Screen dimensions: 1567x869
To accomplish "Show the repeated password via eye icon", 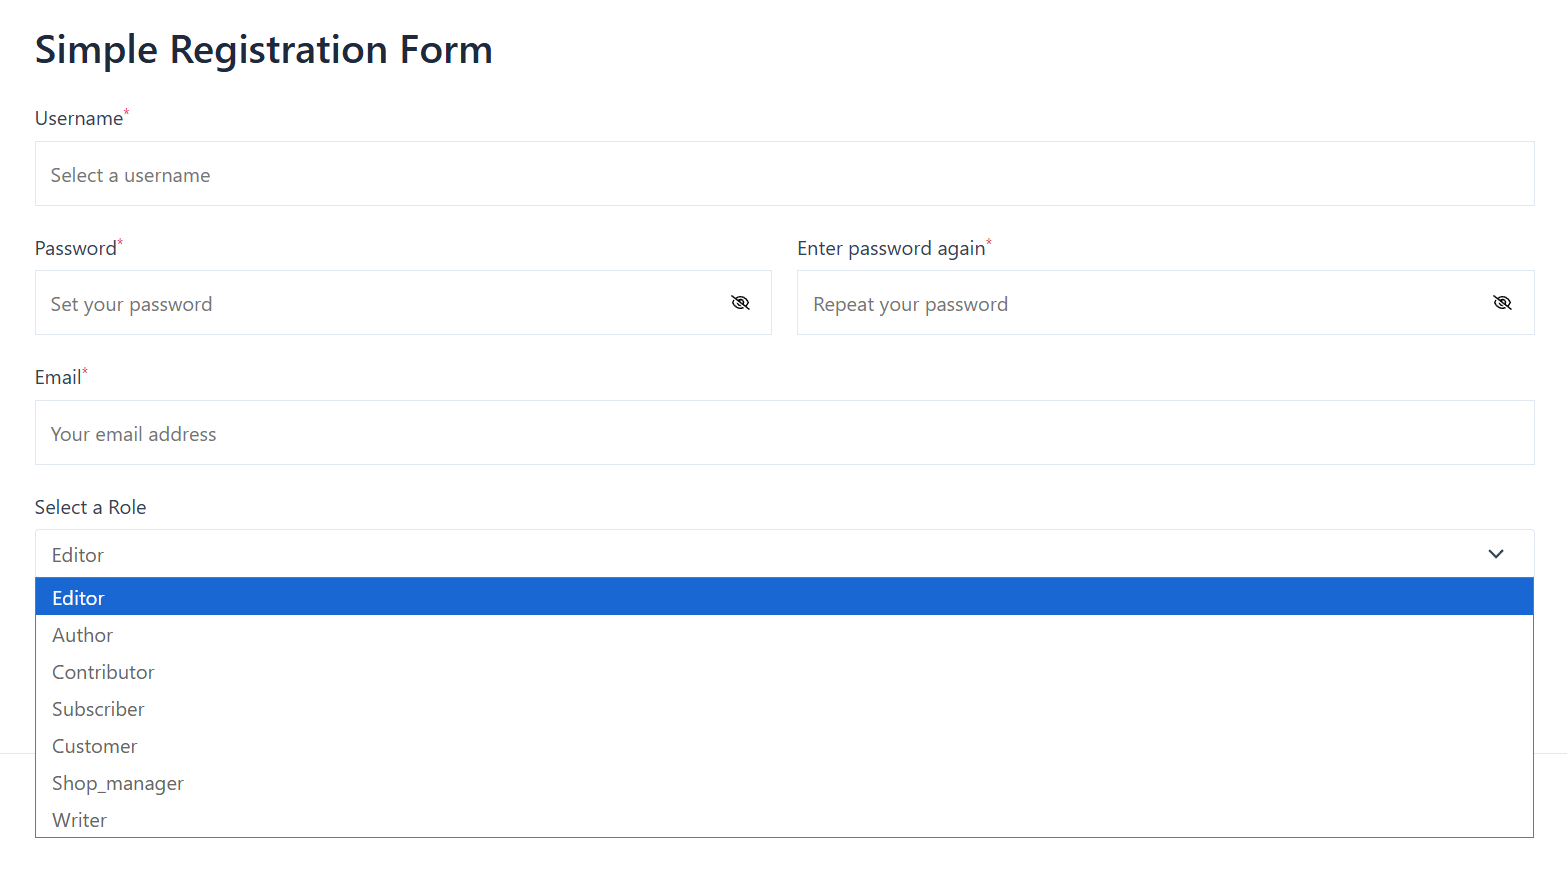I will pos(1502,303).
